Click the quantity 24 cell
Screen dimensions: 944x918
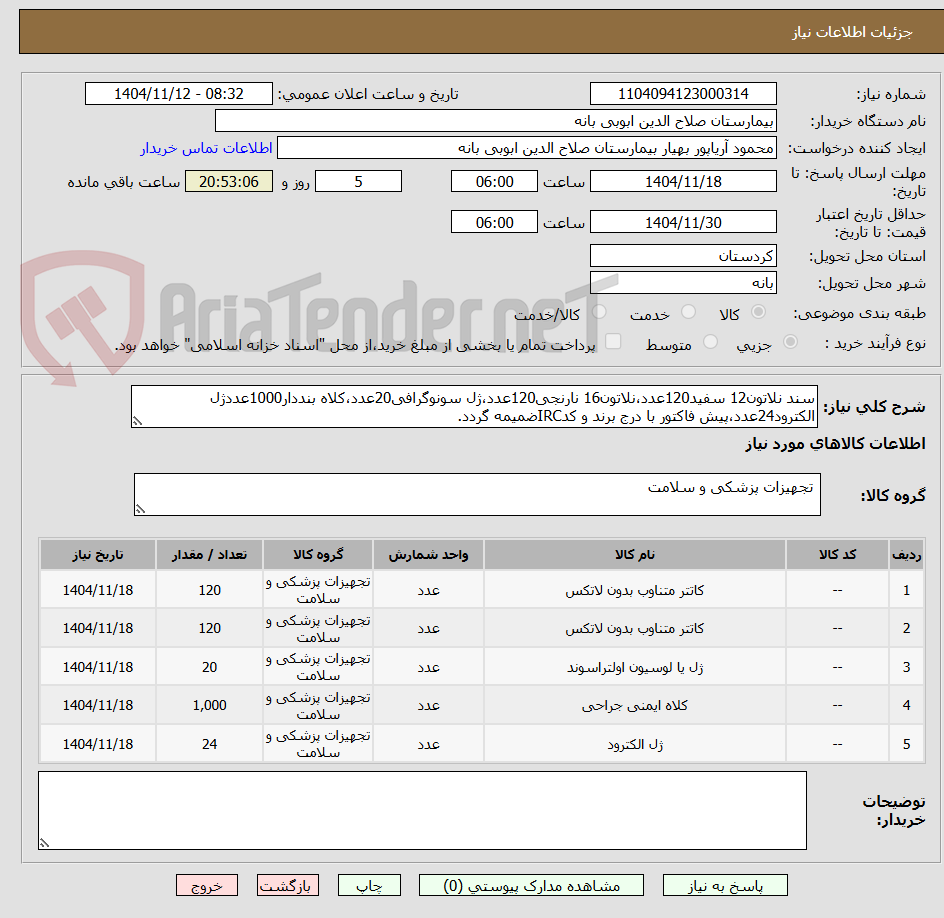tap(210, 745)
